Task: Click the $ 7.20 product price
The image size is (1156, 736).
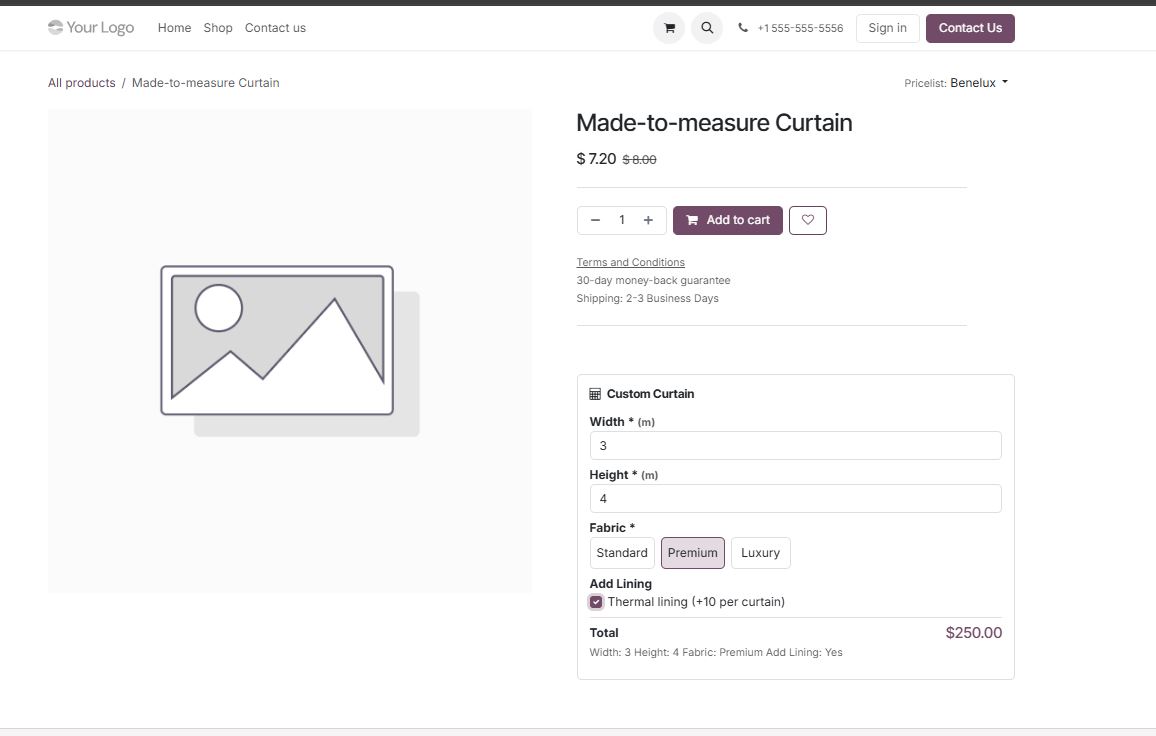Action: tap(596, 159)
